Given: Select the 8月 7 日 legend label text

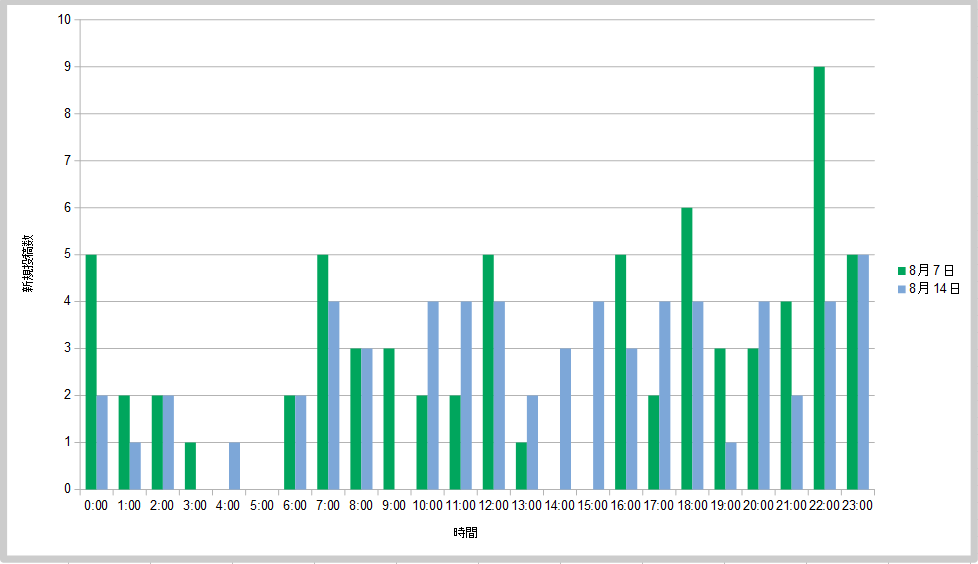Looking at the screenshot, I should click(931, 271).
